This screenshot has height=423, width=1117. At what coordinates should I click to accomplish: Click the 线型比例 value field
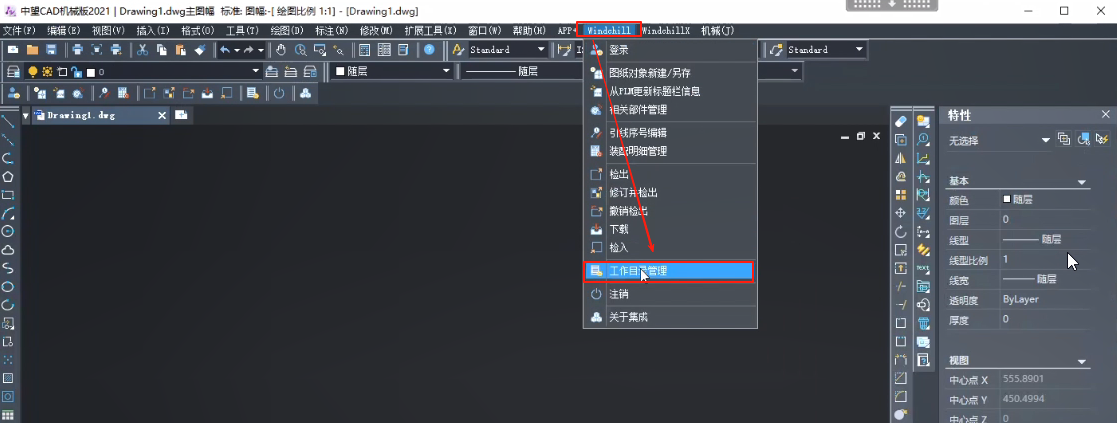point(1040,260)
